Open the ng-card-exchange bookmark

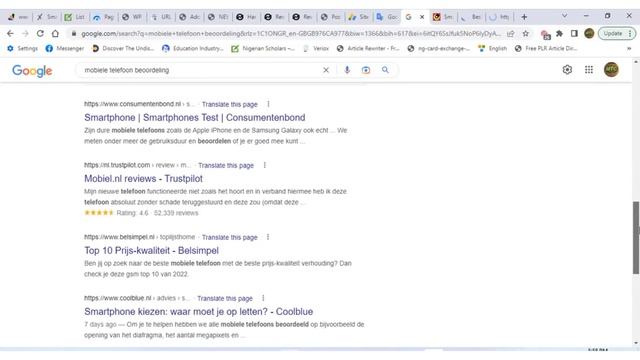pyautogui.click(x=439, y=48)
